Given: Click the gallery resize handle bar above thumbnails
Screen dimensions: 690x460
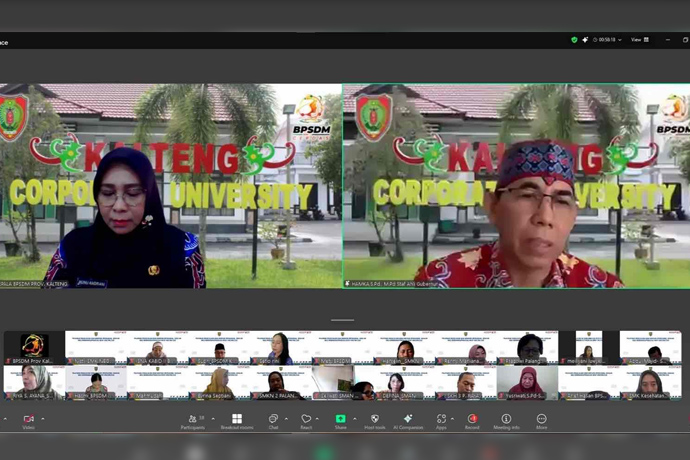Looking at the screenshot, I should [343, 320].
